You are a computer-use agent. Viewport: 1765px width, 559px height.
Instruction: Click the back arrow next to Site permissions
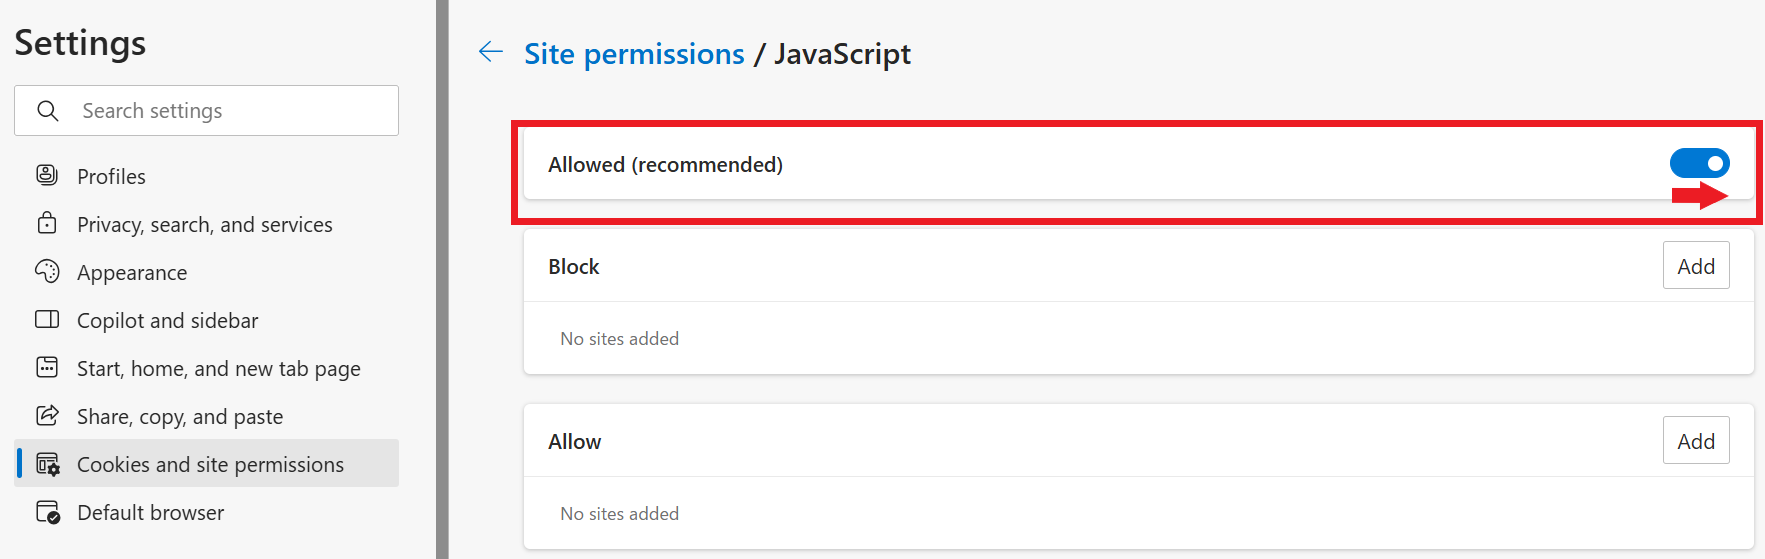pos(491,52)
